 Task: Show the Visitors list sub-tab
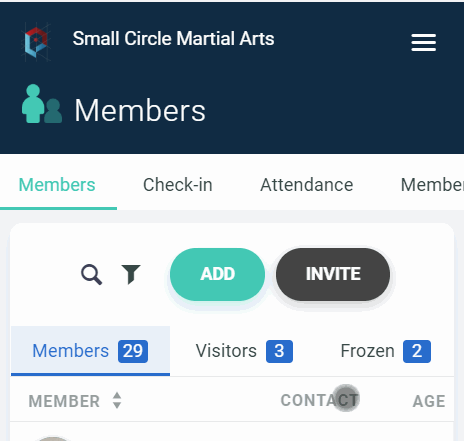[244, 351]
